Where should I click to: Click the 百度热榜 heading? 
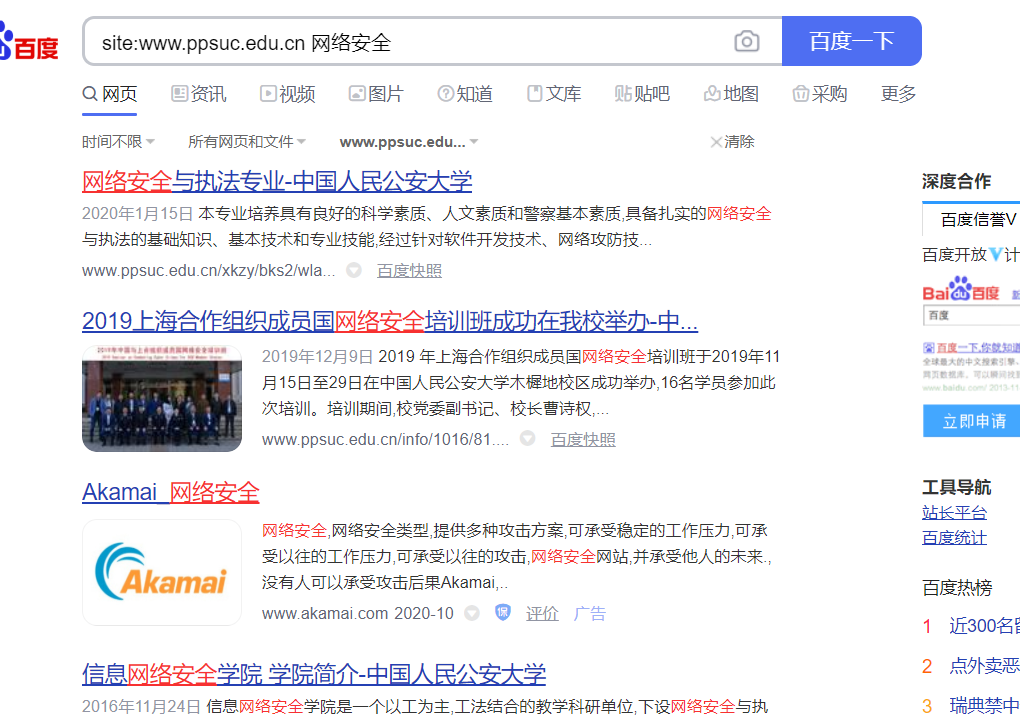957,588
